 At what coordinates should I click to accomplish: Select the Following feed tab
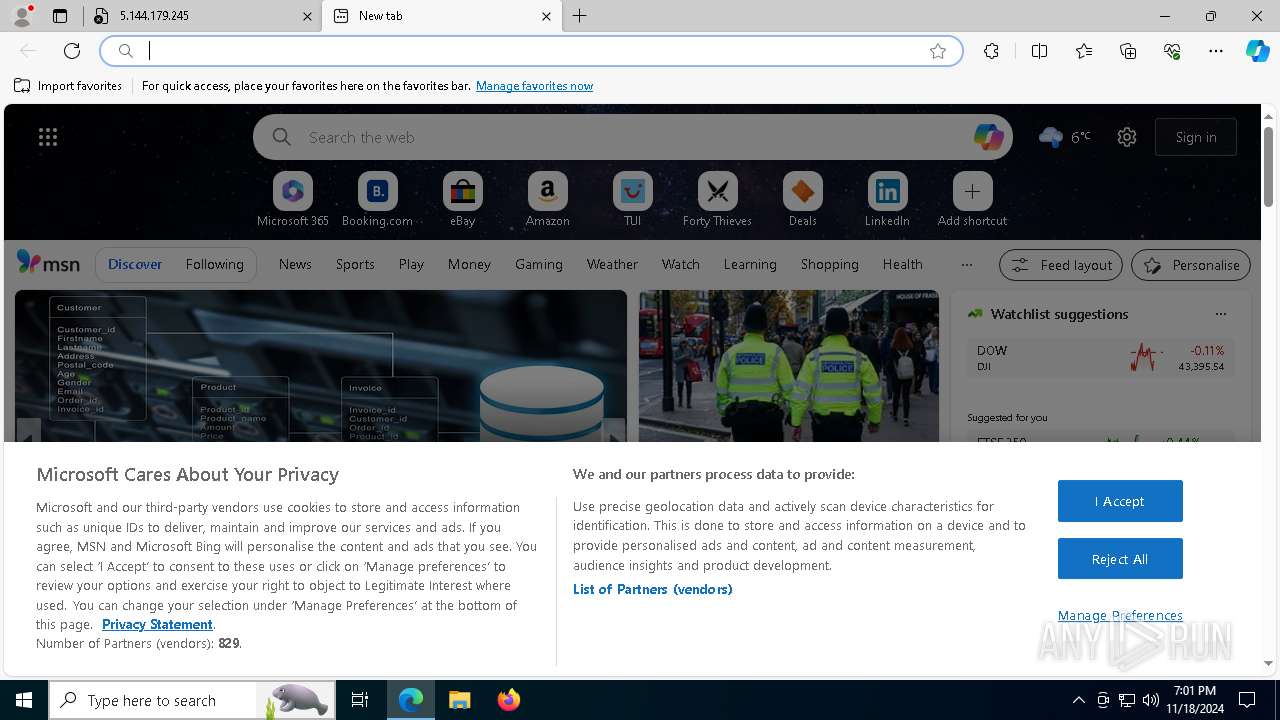tap(214, 264)
